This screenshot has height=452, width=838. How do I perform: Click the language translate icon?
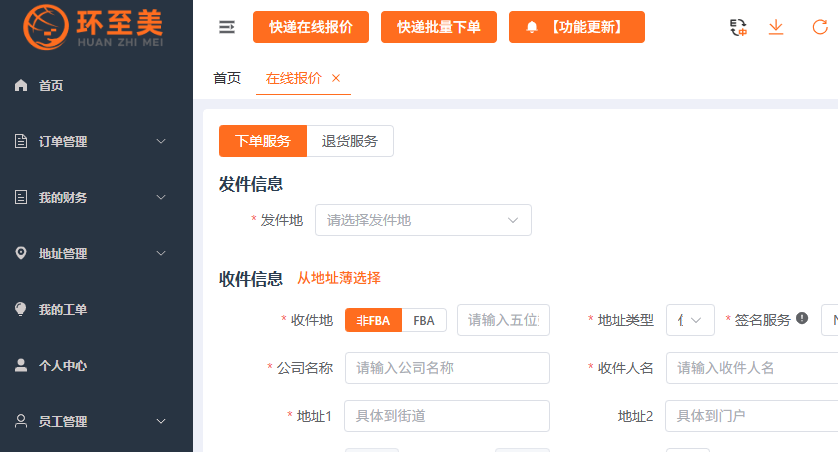tap(739, 28)
